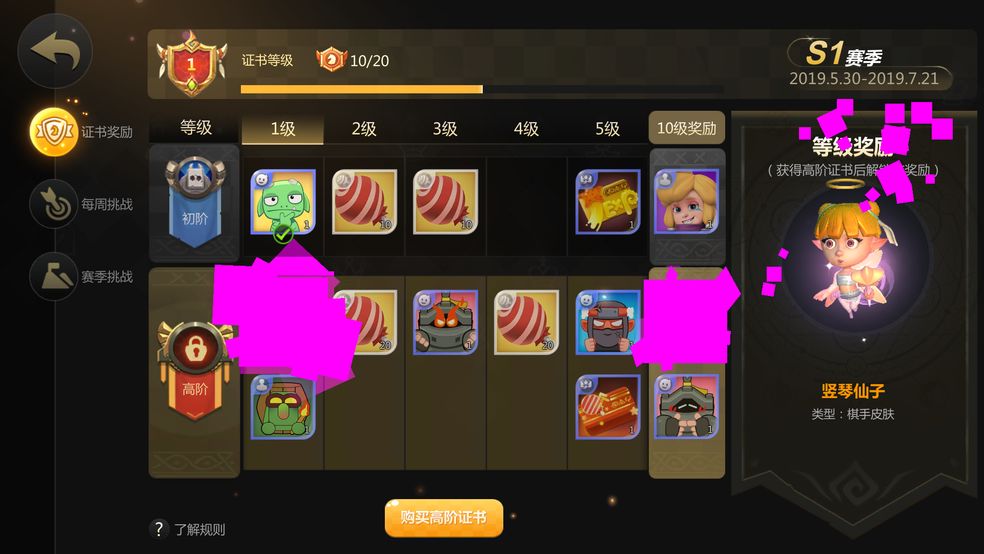984x554 pixels.
Task: Switch to the 5级 level tab
Action: [x=607, y=129]
